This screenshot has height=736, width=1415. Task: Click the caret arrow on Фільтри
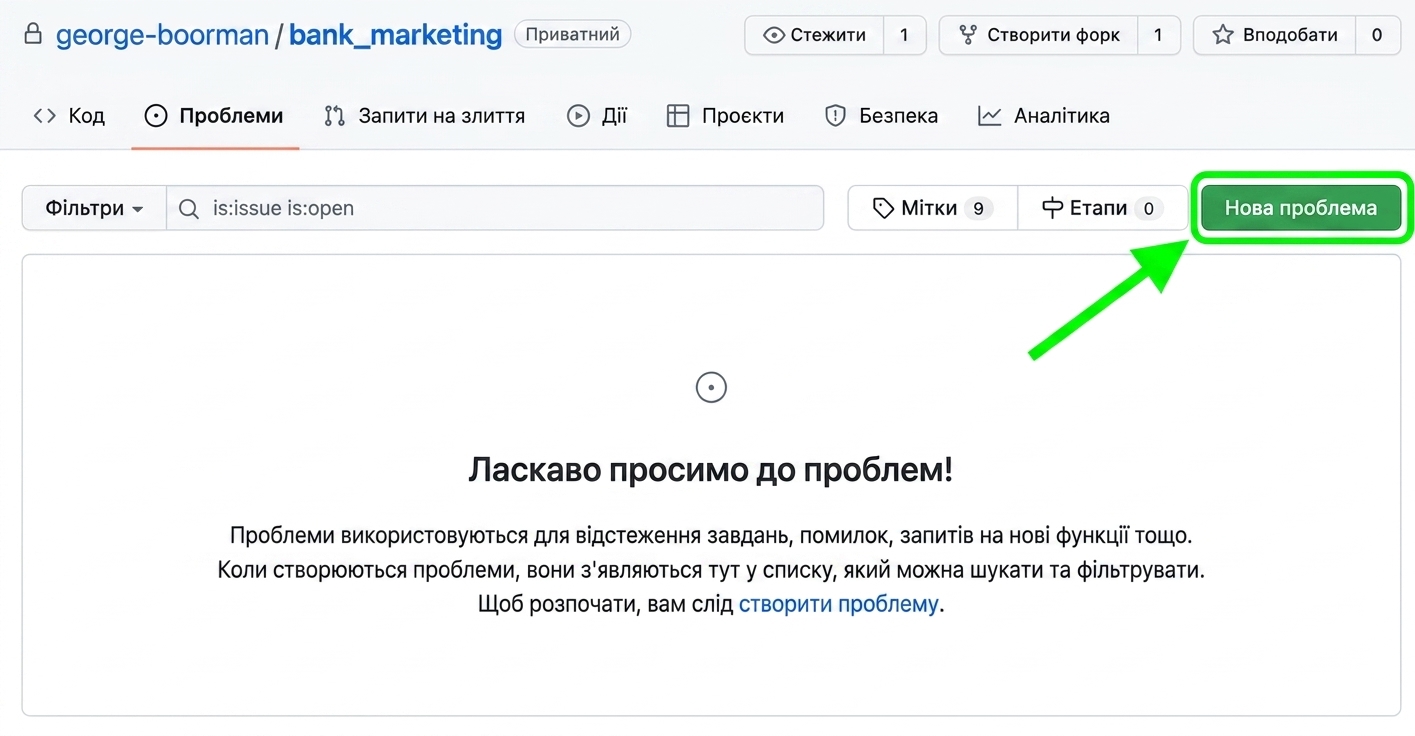click(x=137, y=209)
